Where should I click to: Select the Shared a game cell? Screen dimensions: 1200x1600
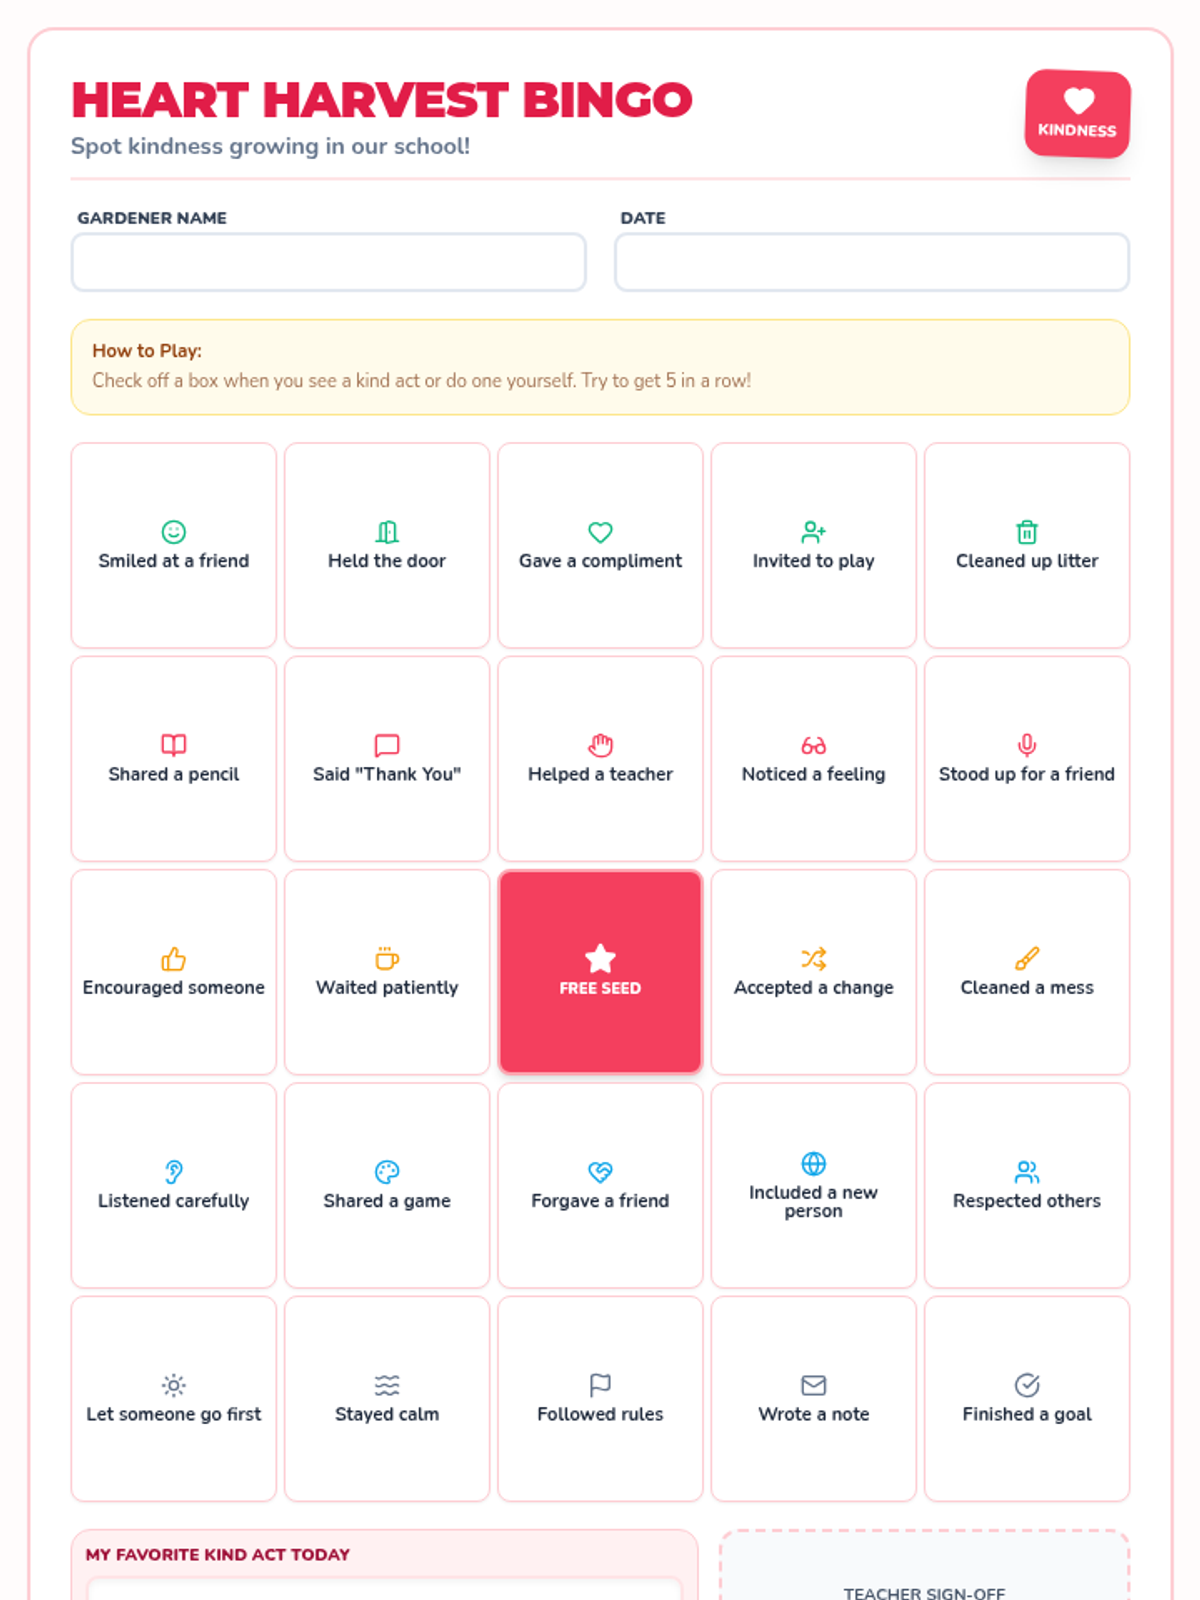pyautogui.click(x=387, y=1186)
